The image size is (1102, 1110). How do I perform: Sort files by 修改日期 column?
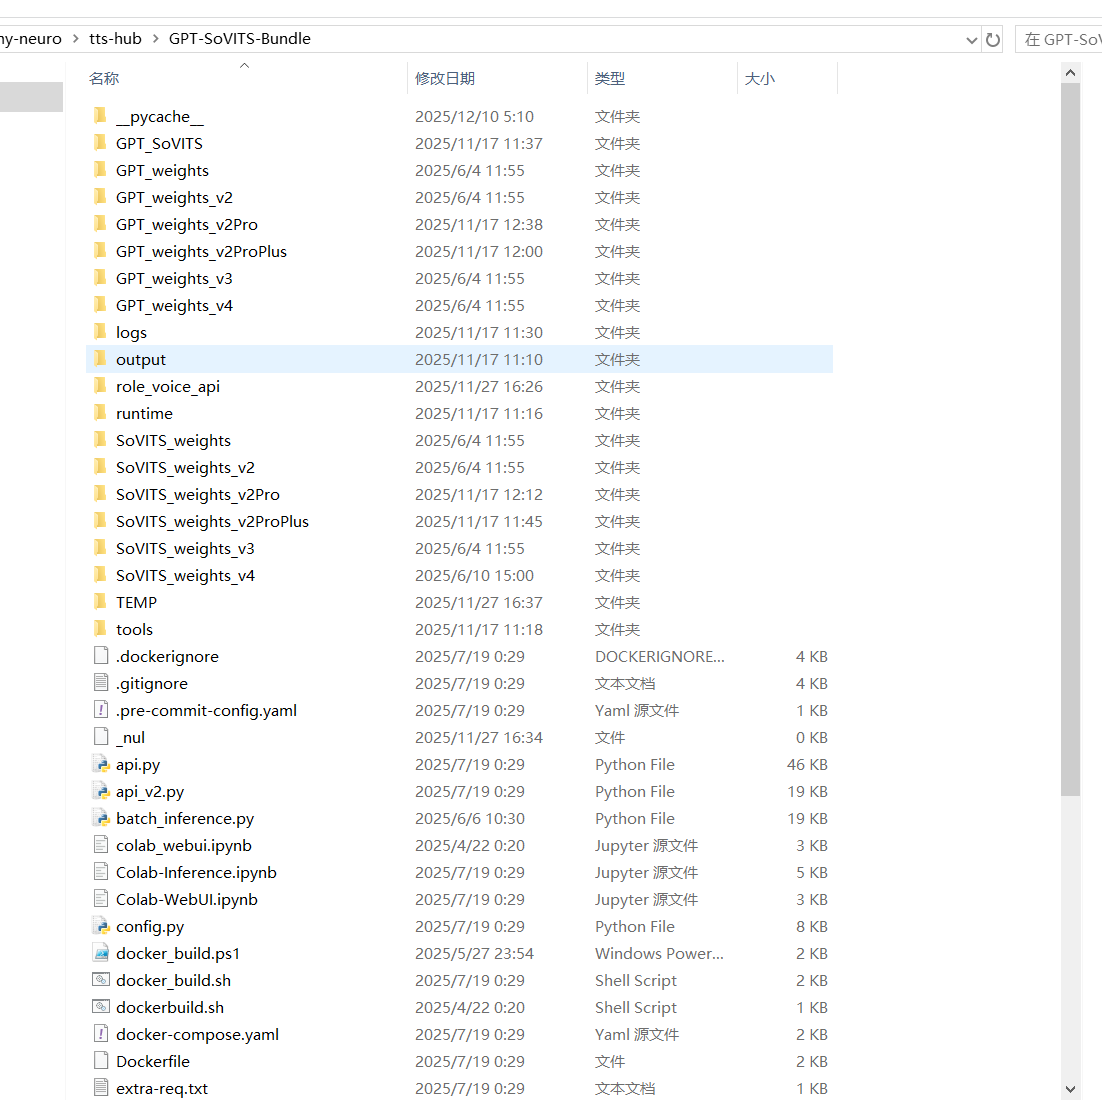coord(445,78)
